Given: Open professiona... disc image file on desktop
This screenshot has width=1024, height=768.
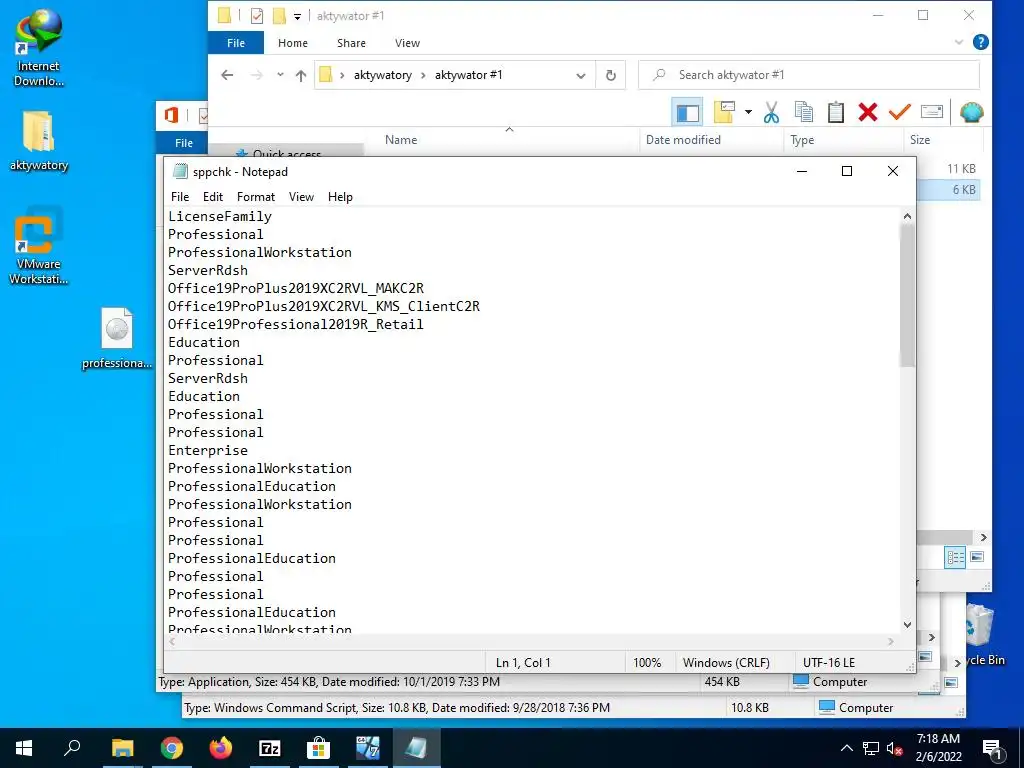Looking at the screenshot, I should click(117, 338).
